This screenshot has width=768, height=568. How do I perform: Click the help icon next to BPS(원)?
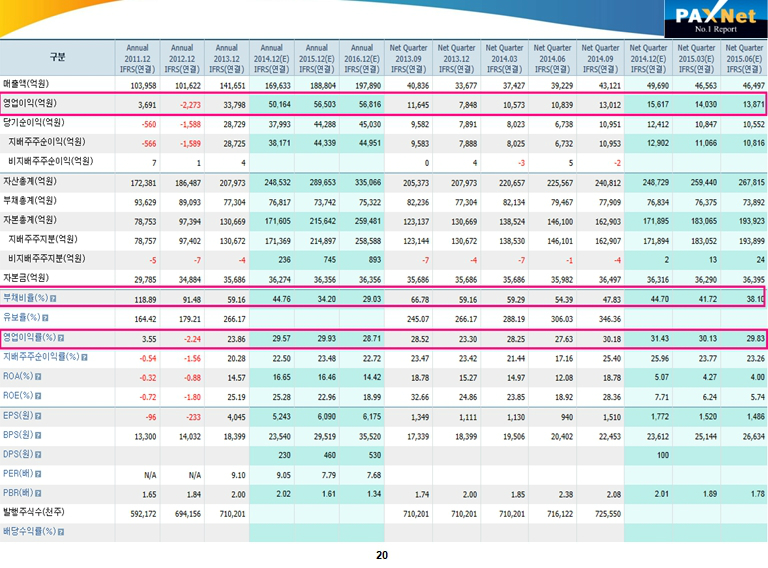pos(38,435)
